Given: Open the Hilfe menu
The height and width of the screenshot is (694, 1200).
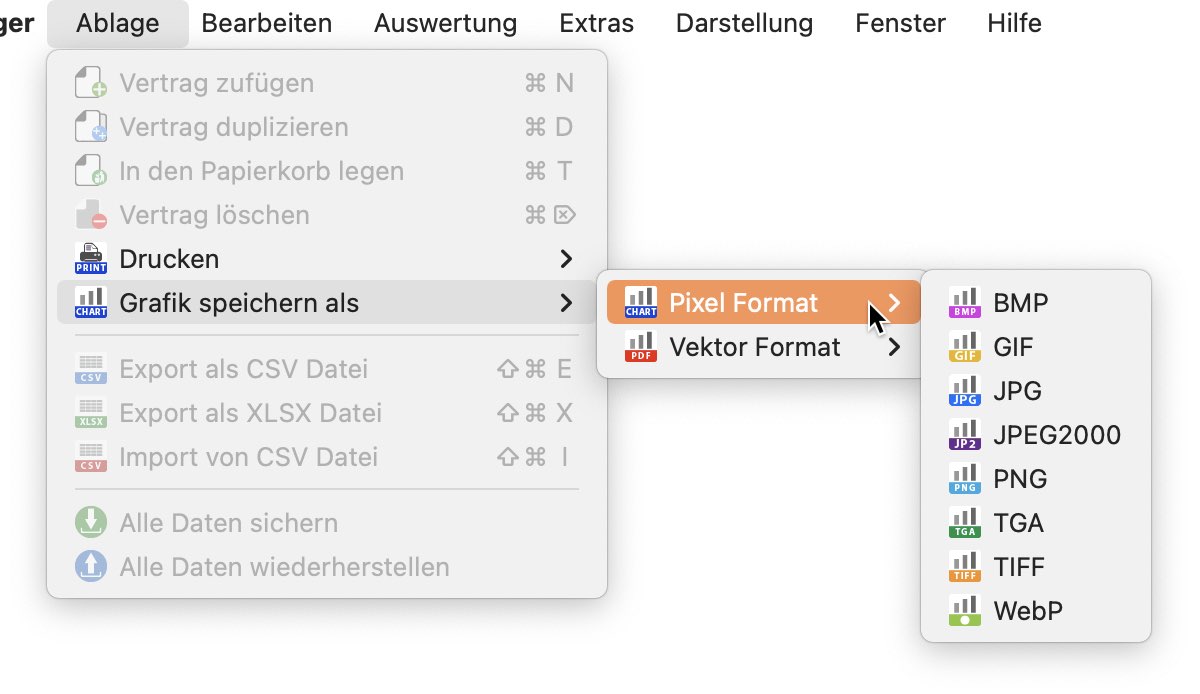Looking at the screenshot, I should 1014,23.
